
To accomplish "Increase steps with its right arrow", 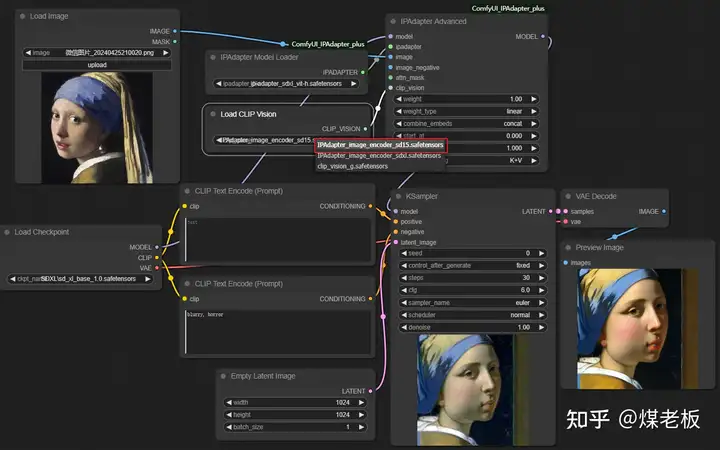I will [542, 278].
